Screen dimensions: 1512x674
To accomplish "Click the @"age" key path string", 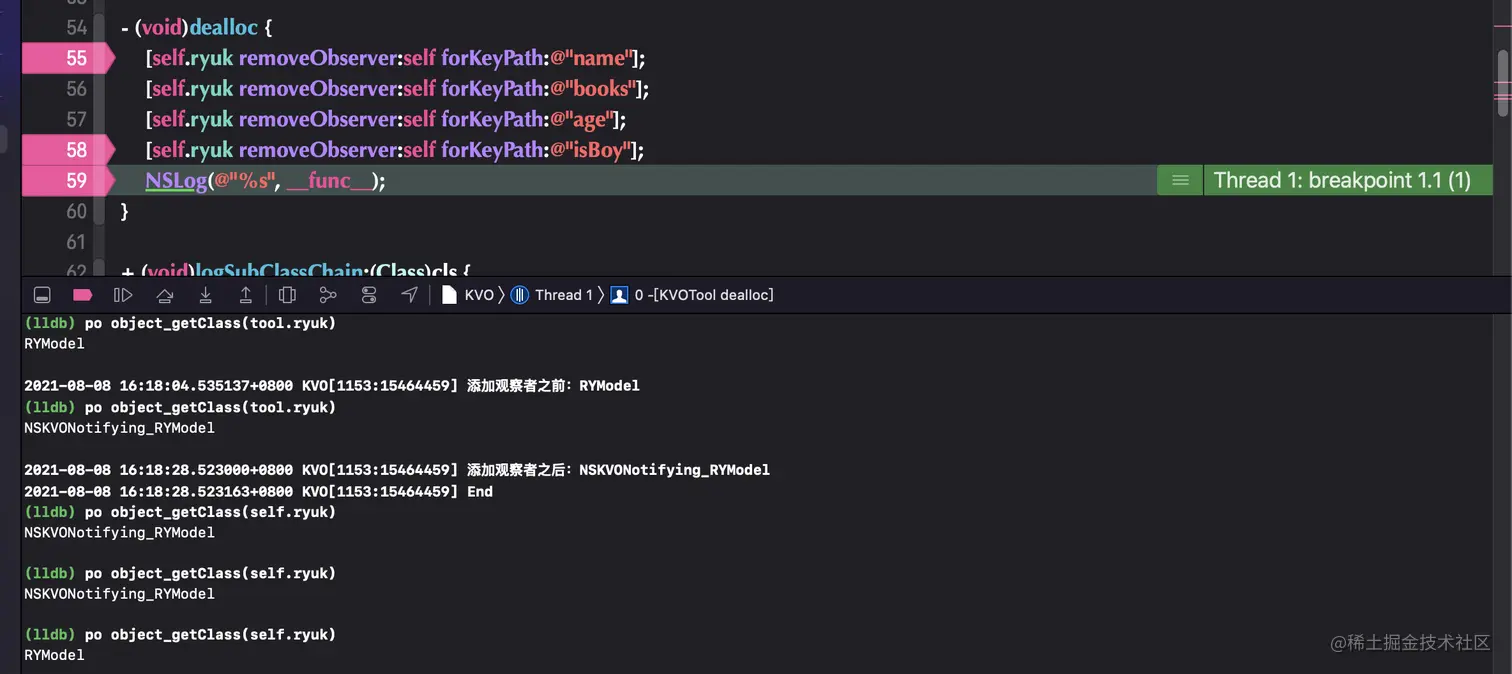I will click(x=582, y=119).
